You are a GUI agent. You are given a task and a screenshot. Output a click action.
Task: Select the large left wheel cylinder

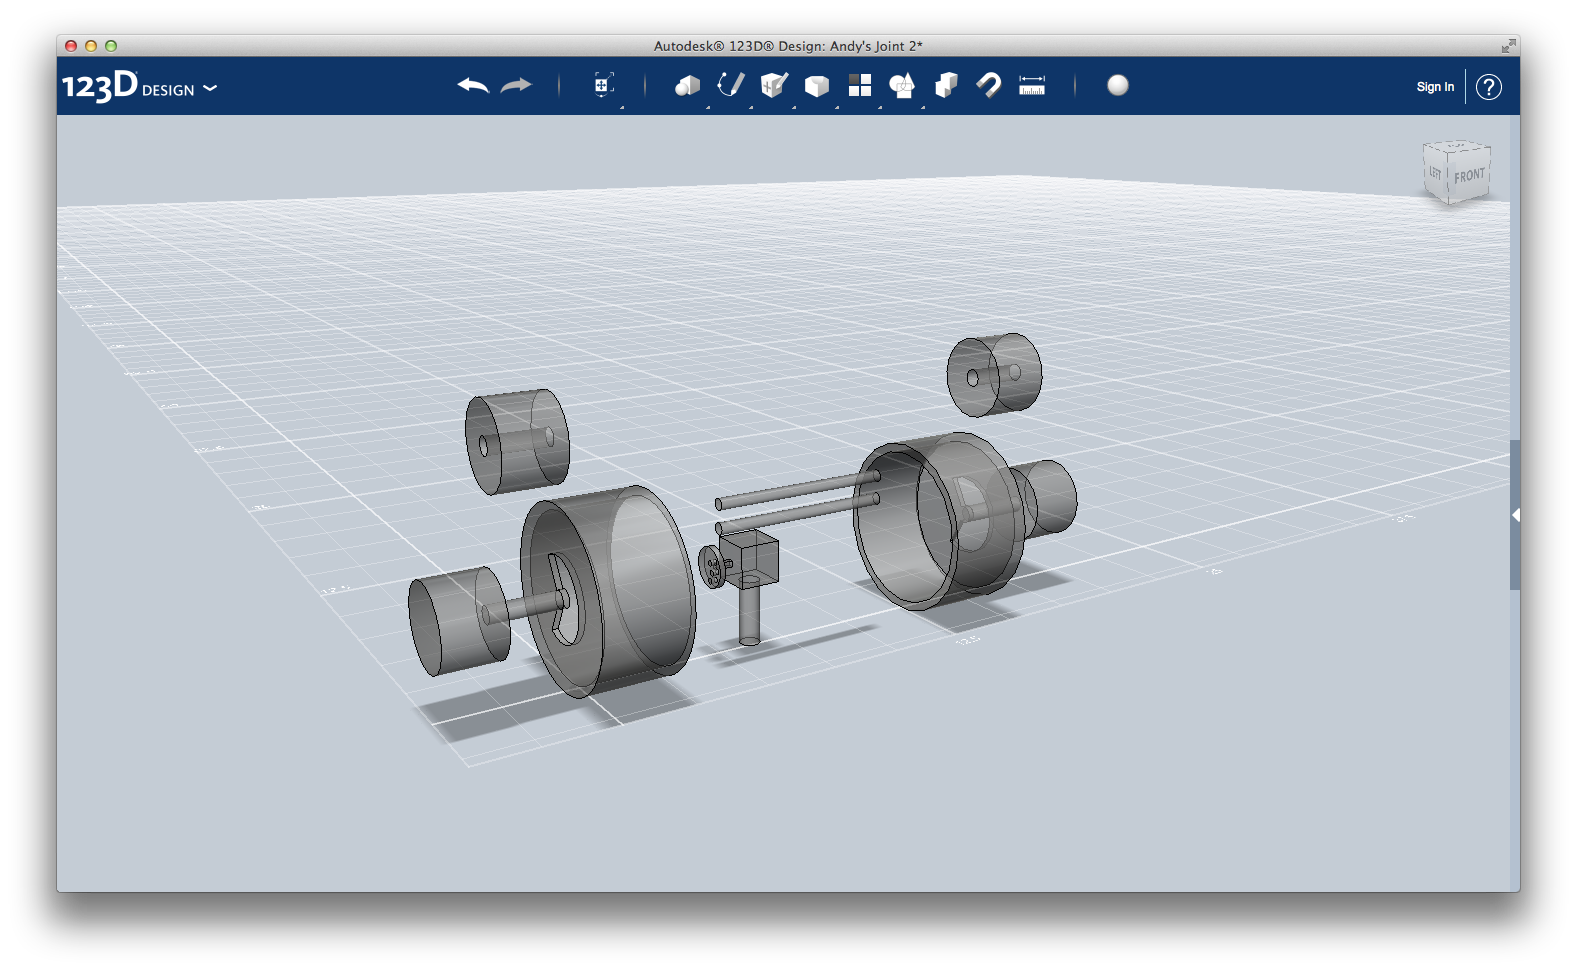[608, 590]
